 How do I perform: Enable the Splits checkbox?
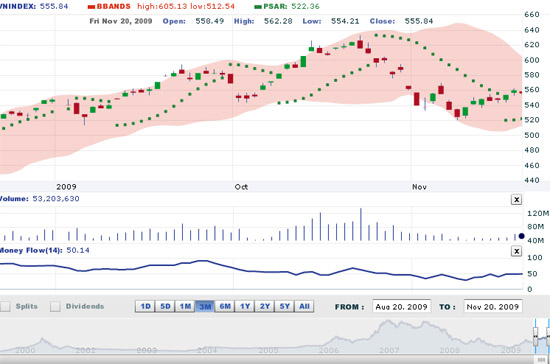point(5,306)
